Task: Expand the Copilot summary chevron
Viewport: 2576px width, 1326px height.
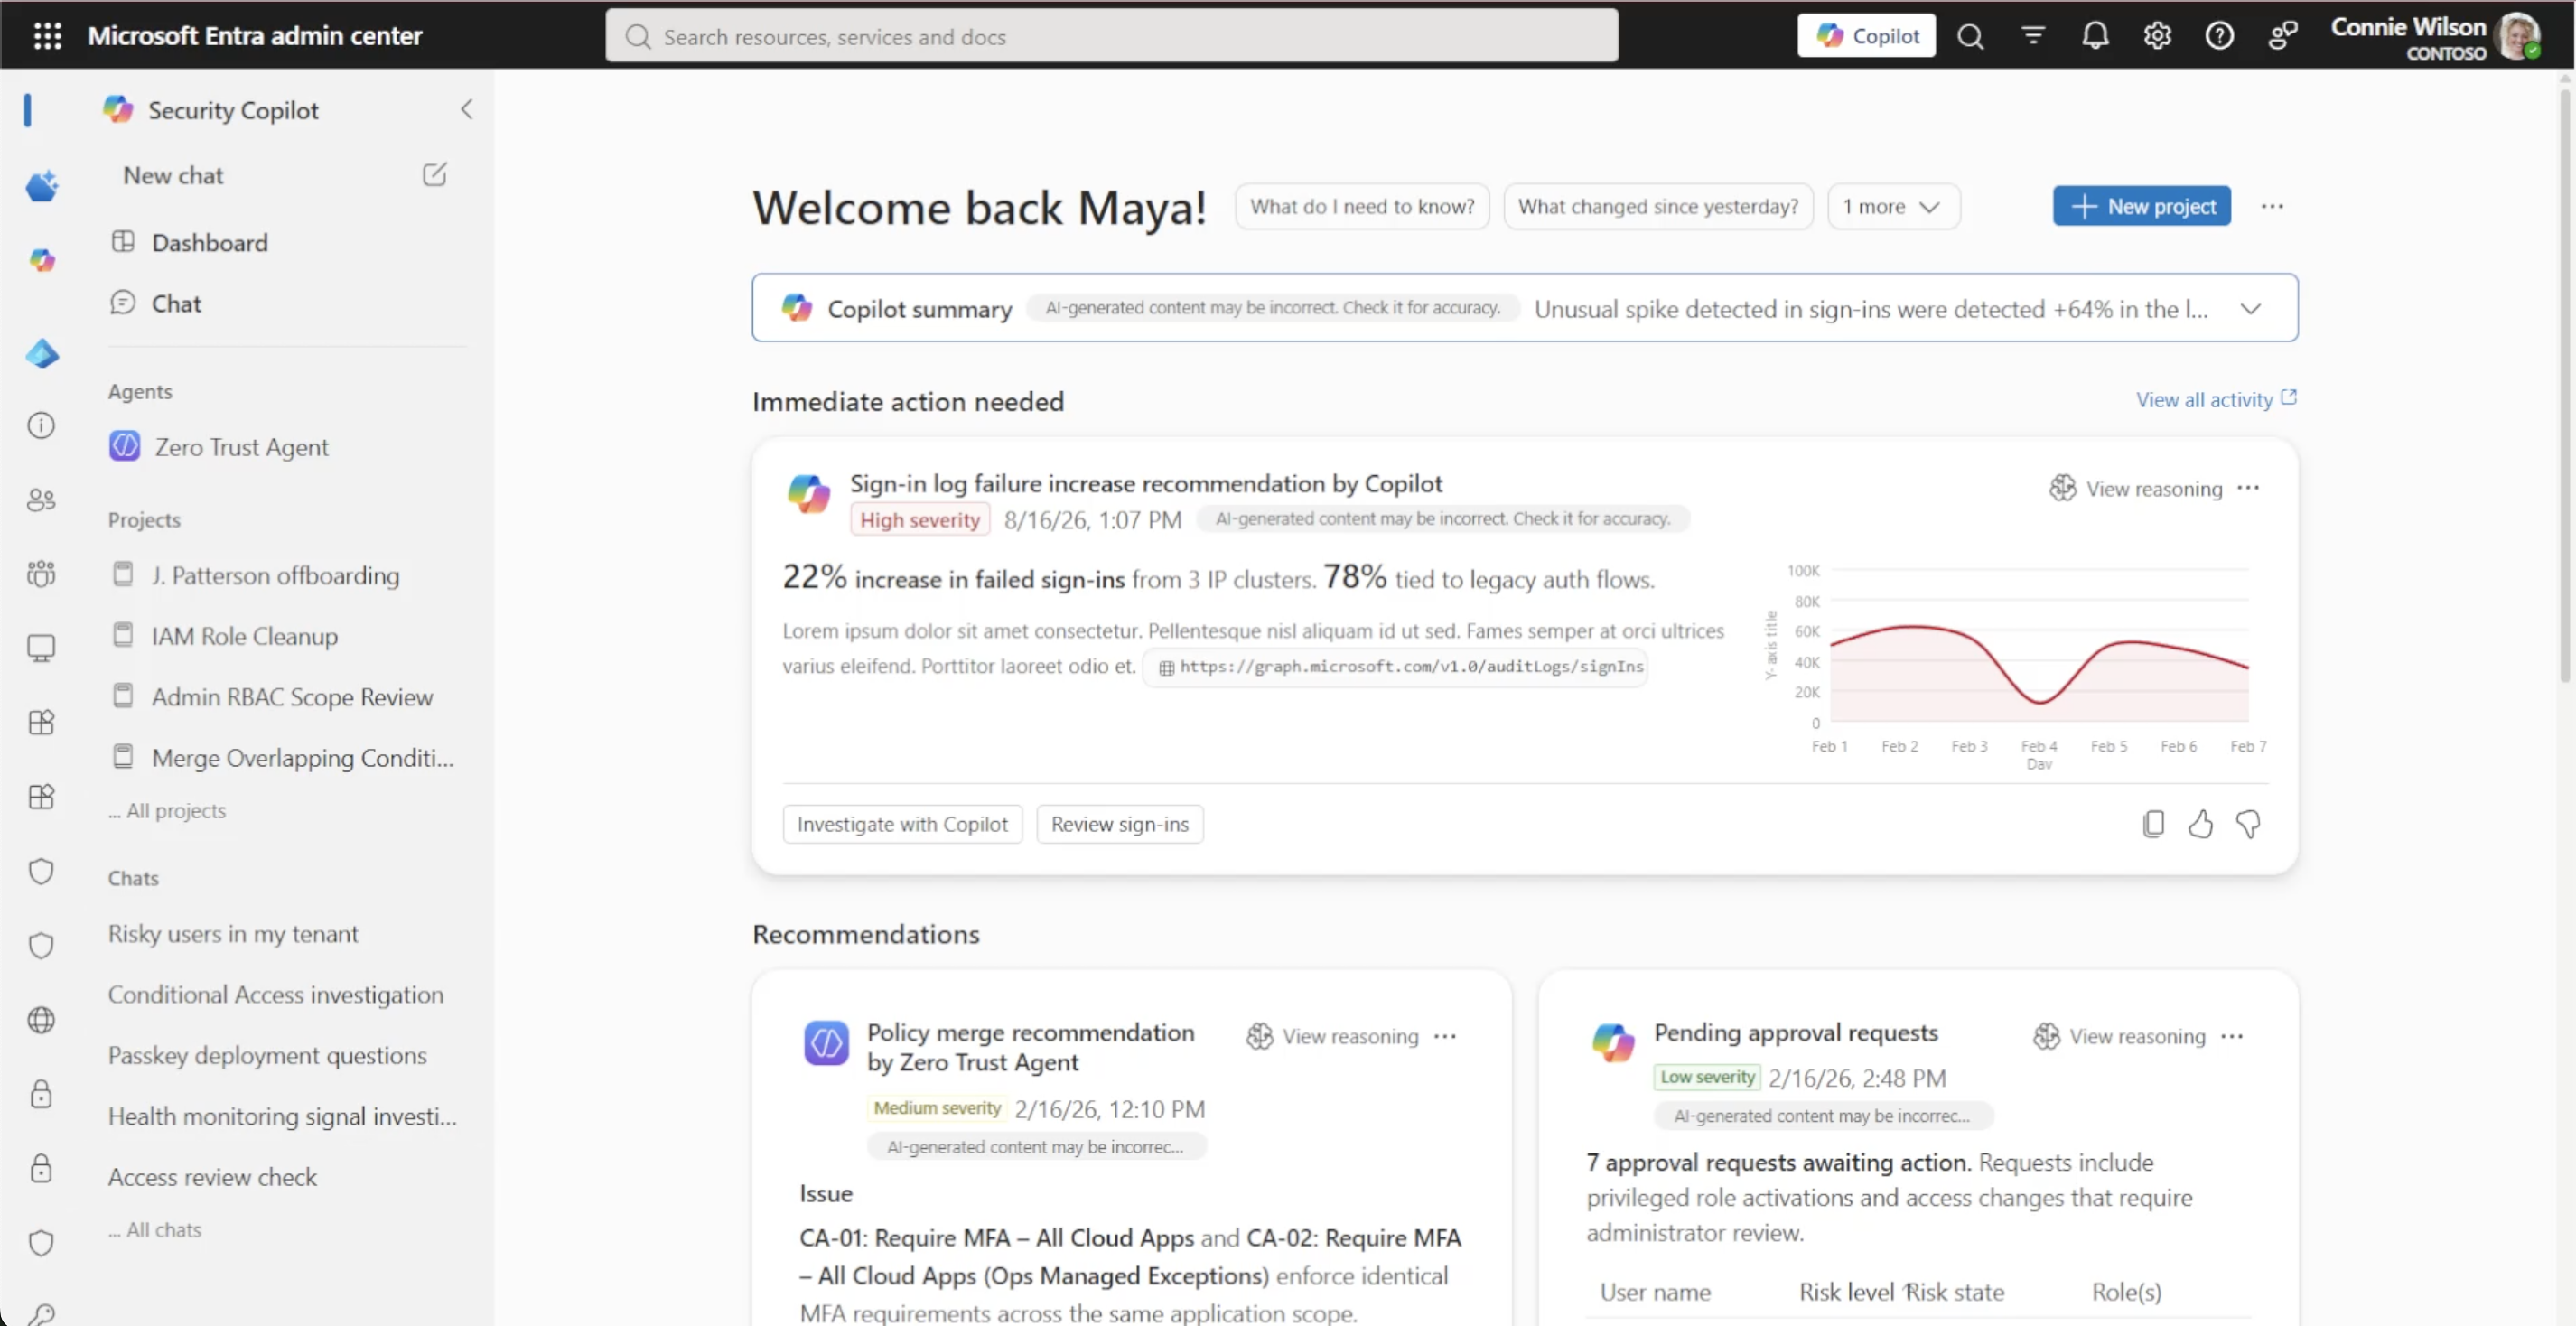Action: click(2250, 308)
